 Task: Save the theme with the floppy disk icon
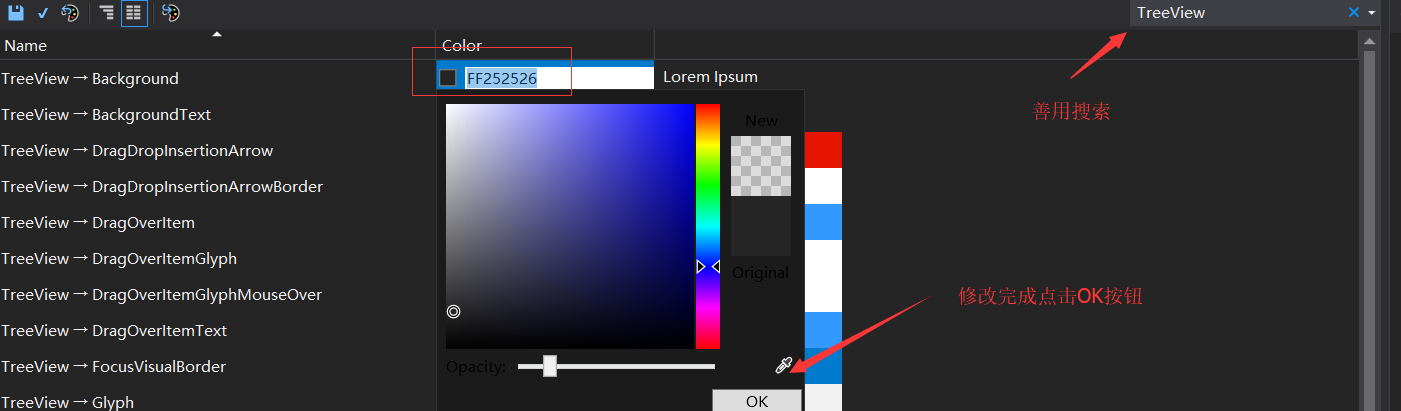[x=16, y=13]
